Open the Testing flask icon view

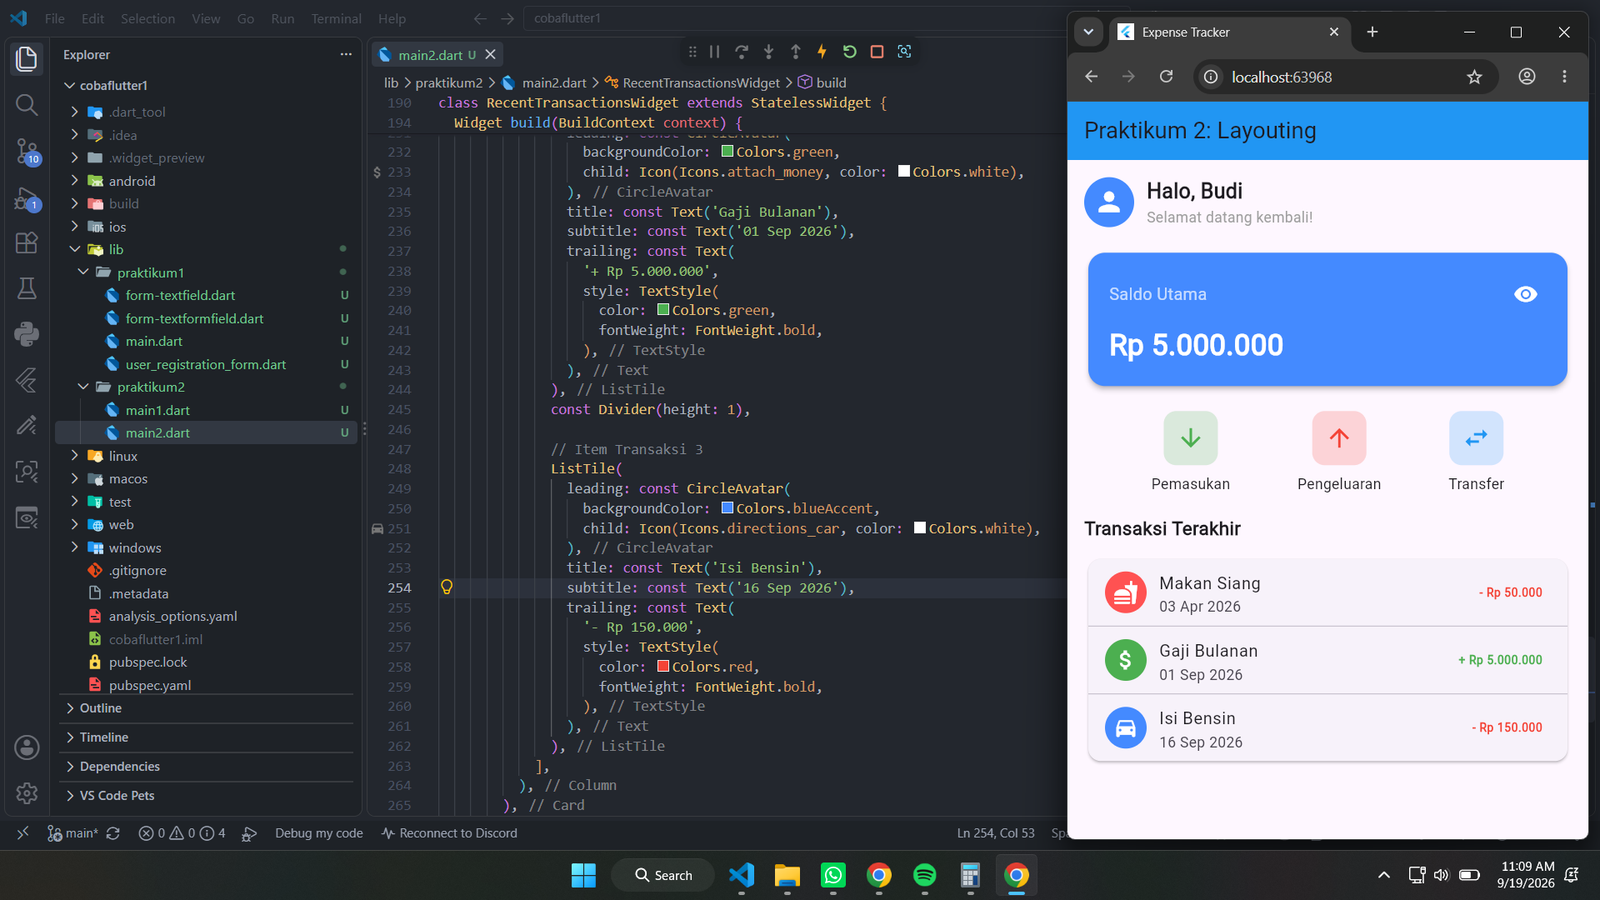tap(27, 289)
